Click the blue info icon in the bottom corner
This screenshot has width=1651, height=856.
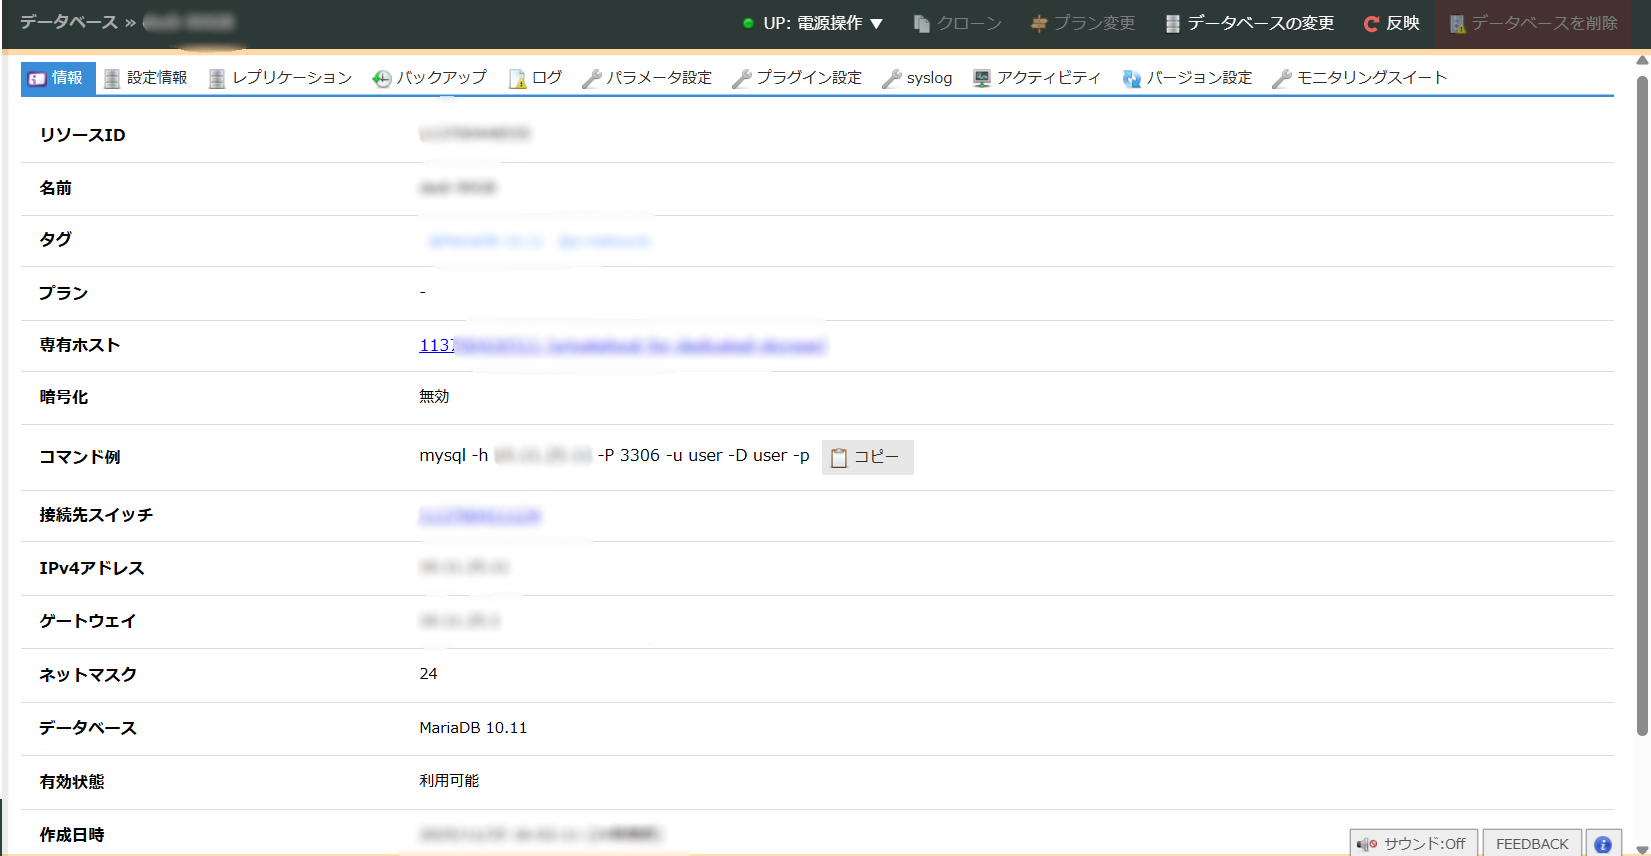1603,844
